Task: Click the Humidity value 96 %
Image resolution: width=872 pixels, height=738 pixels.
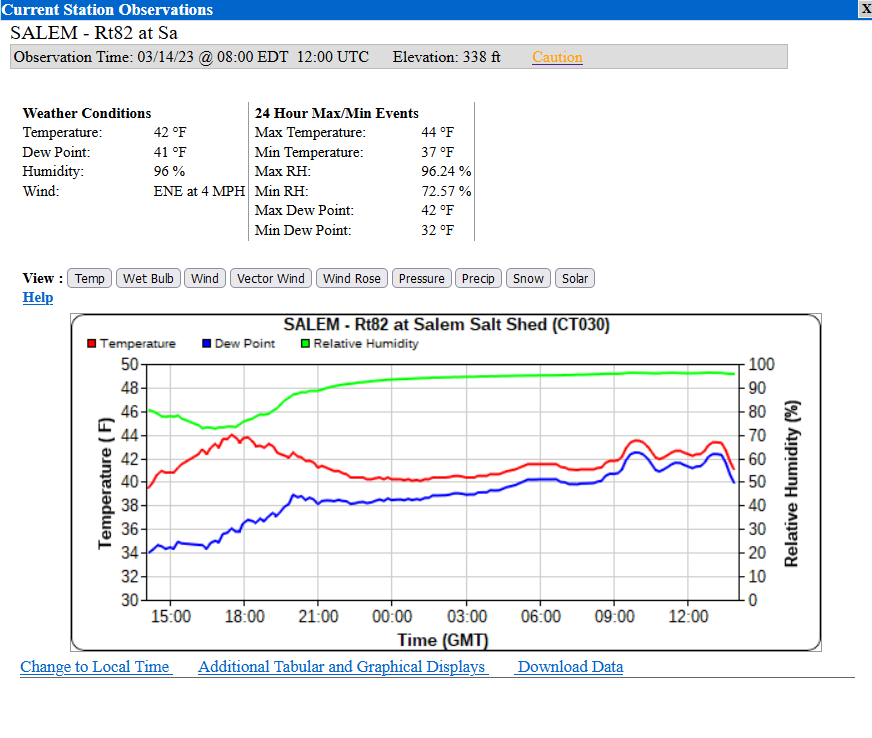Action: pyautogui.click(x=169, y=171)
